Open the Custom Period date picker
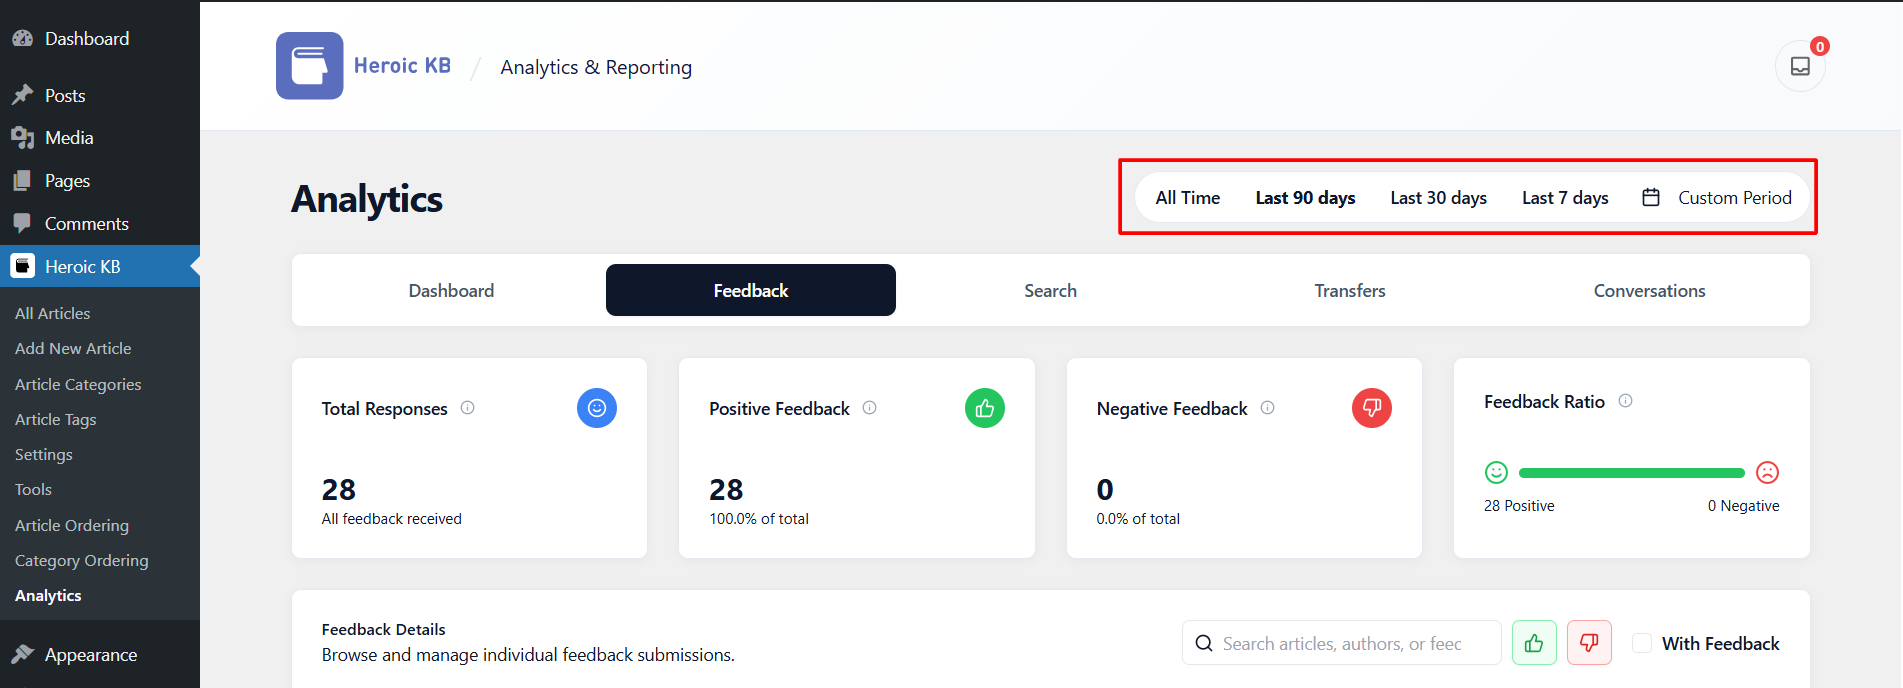This screenshot has width=1903, height=688. [1716, 197]
